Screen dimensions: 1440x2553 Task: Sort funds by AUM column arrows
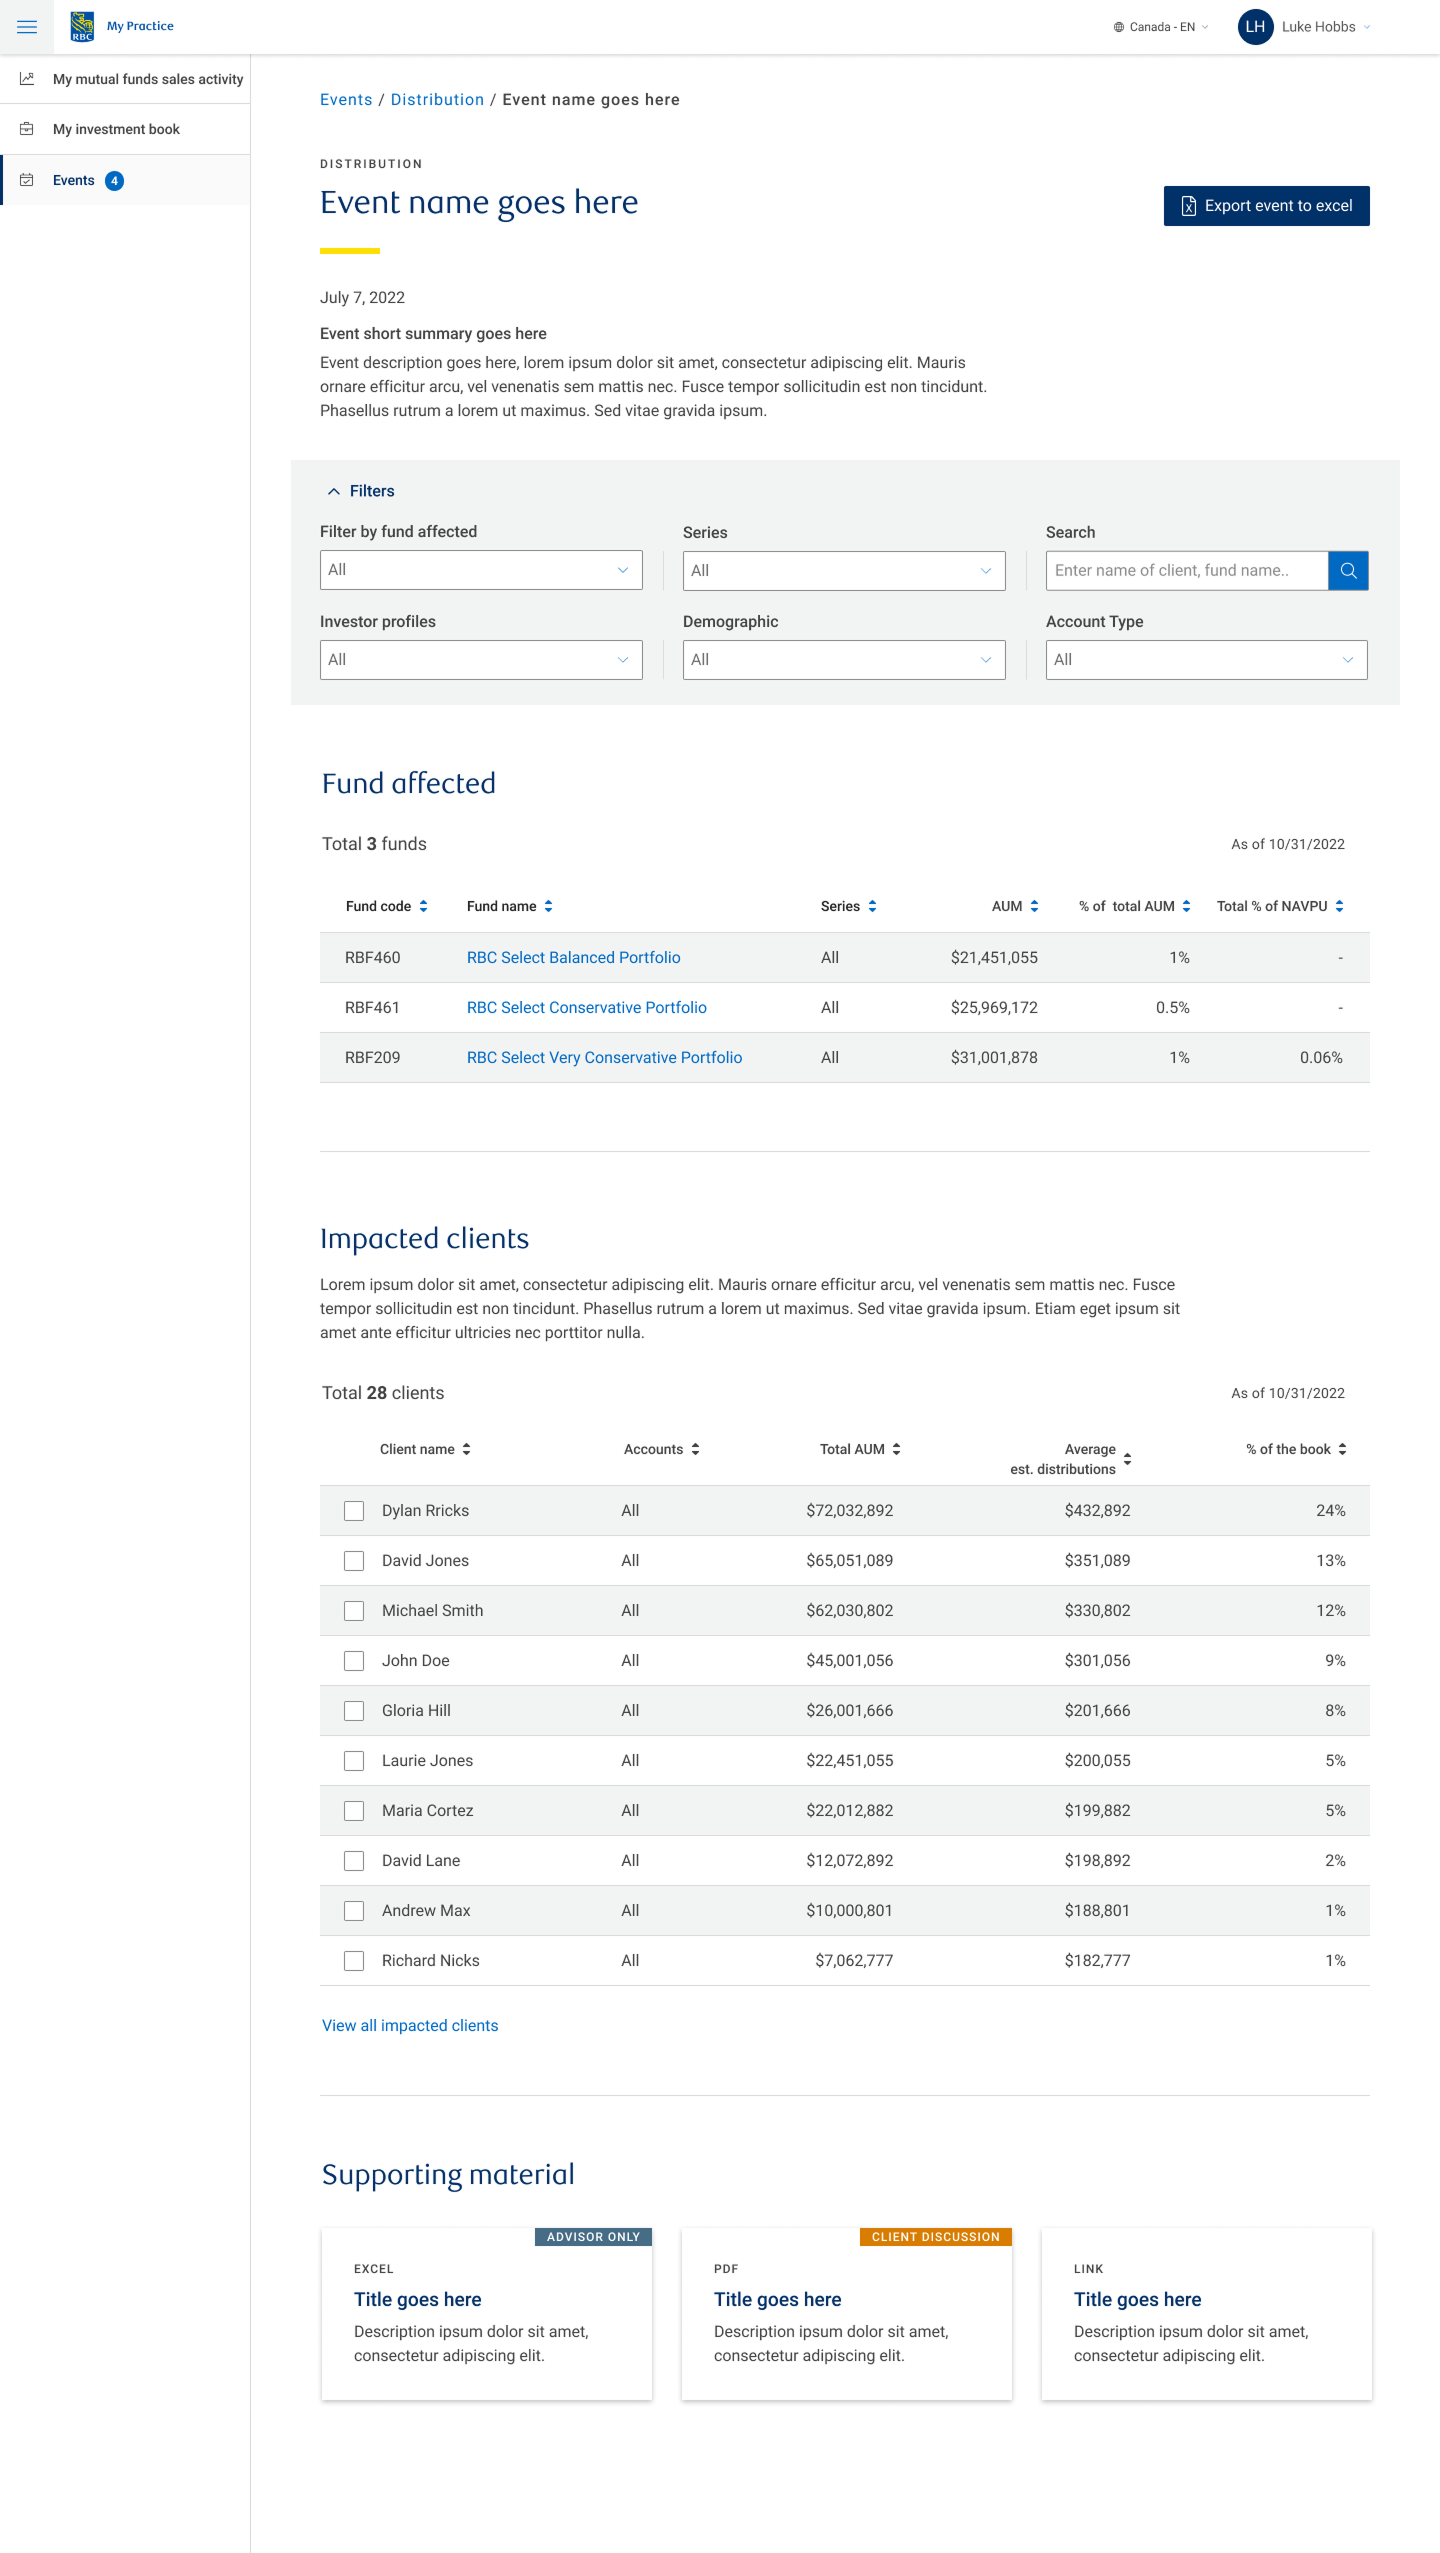point(1035,906)
